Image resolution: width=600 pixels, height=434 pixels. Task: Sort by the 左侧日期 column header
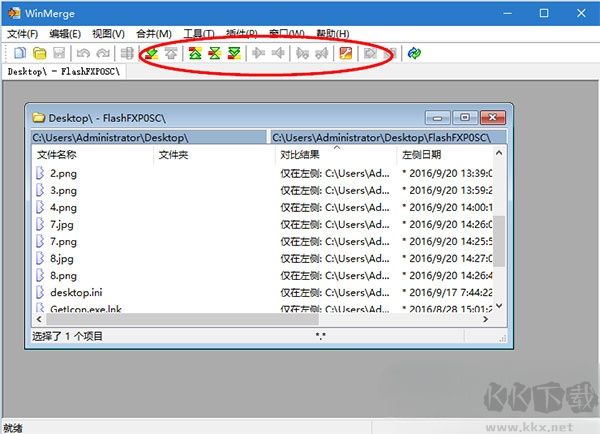(445, 155)
